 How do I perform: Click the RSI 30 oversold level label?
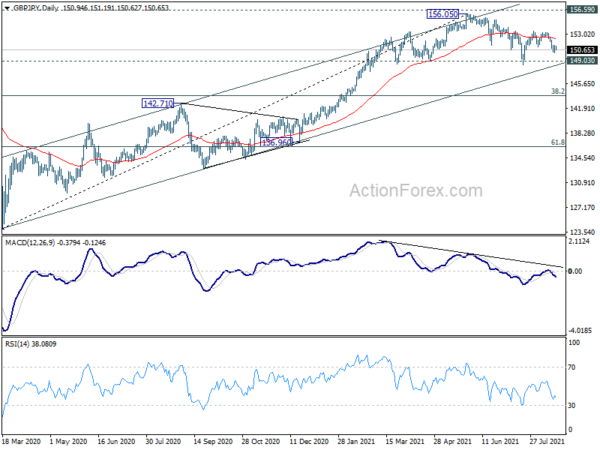pos(572,405)
